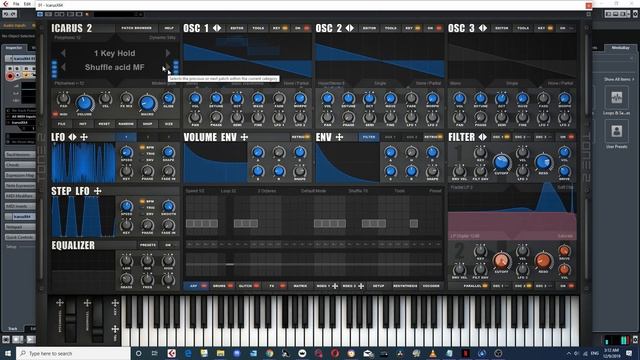Viewport: 640px width, 360px height.
Task: Select next patch category arrow beside 1 Key Hold
Action: (168, 53)
